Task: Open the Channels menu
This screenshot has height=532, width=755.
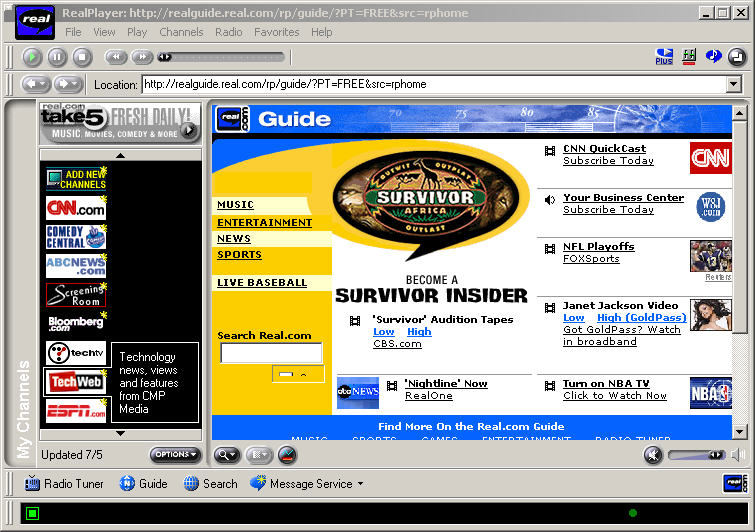Action: (x=181, y=32)
